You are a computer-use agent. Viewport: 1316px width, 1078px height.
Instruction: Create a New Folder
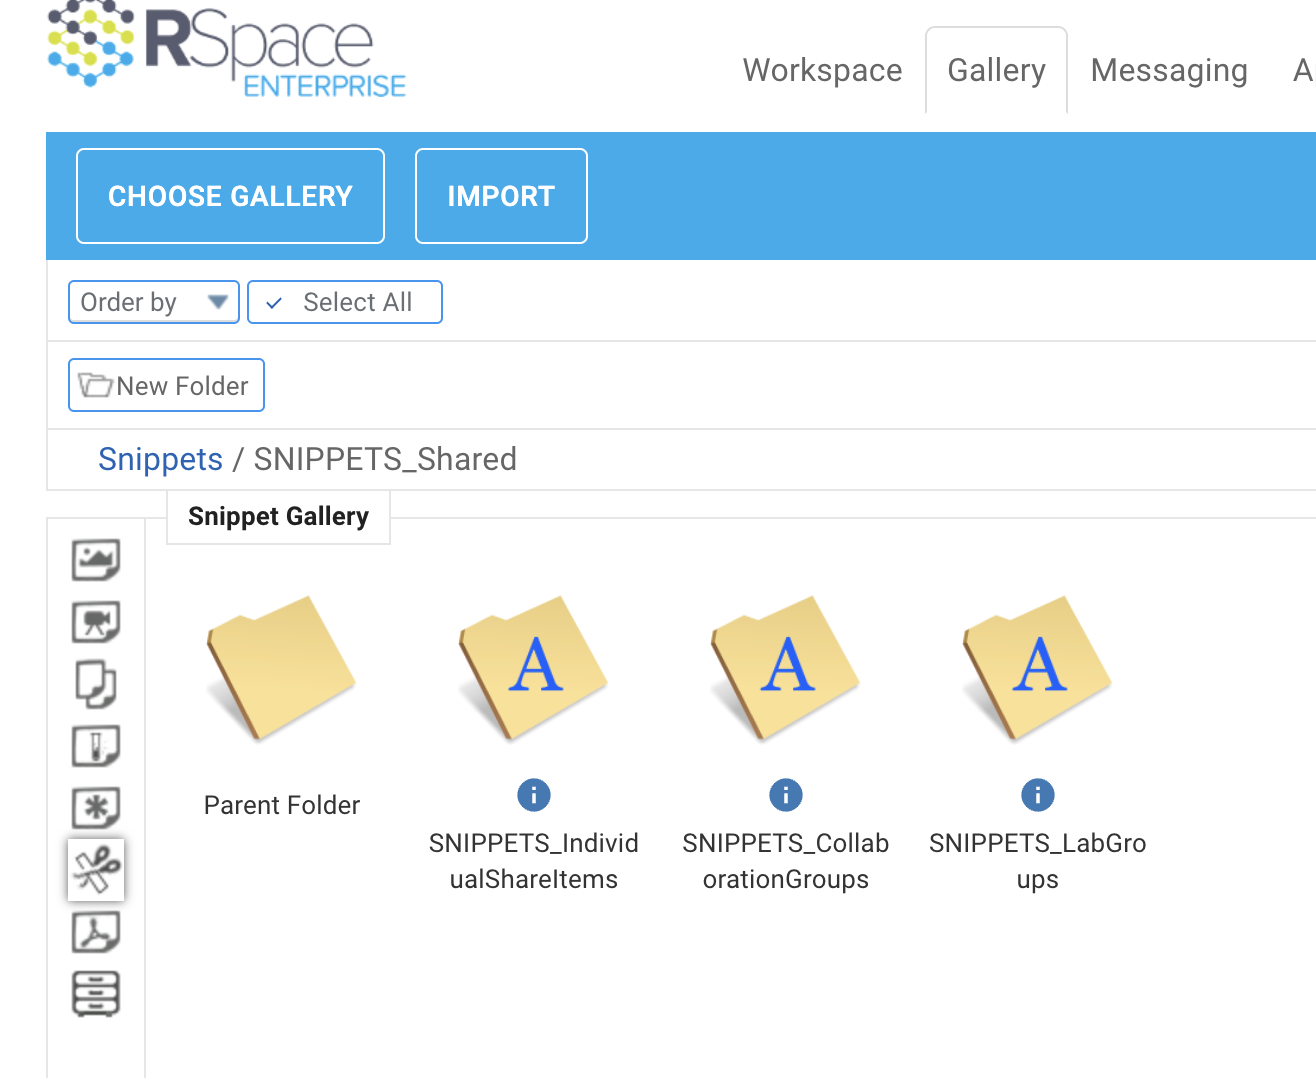pyautogui.click(x=166, y=385)
